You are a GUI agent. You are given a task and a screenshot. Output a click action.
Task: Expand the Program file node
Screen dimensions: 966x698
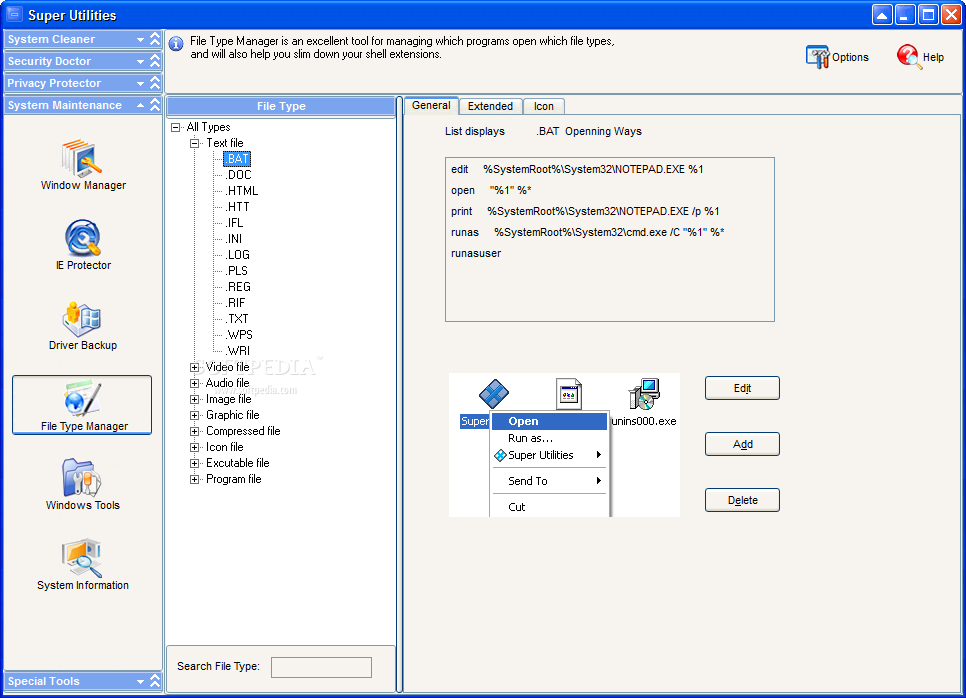tap(195, 480)
